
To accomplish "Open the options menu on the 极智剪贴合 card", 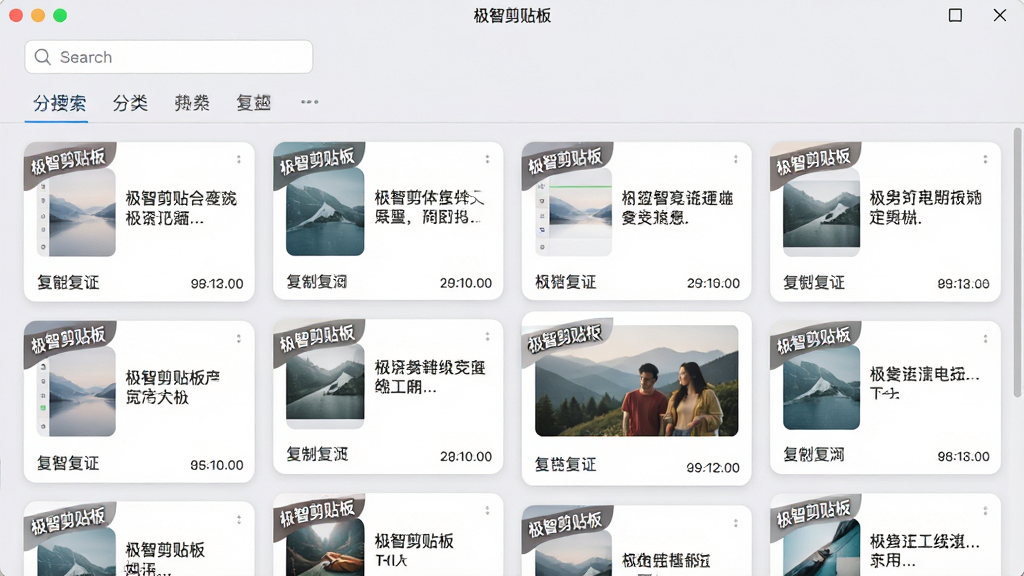I will click(239, 159).
